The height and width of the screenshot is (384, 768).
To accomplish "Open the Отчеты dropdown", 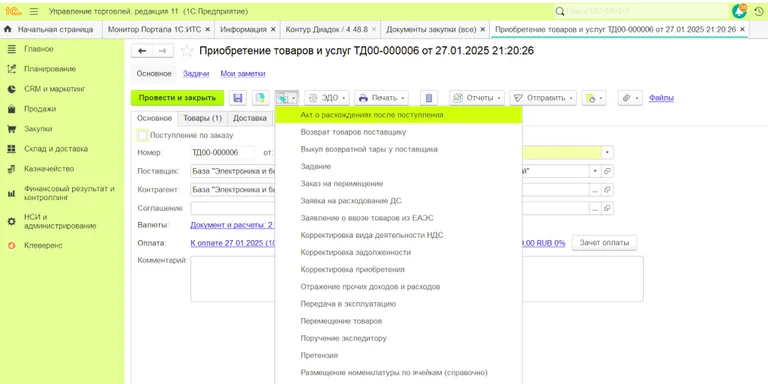I will pyautogui.click(x=477, y=98).
